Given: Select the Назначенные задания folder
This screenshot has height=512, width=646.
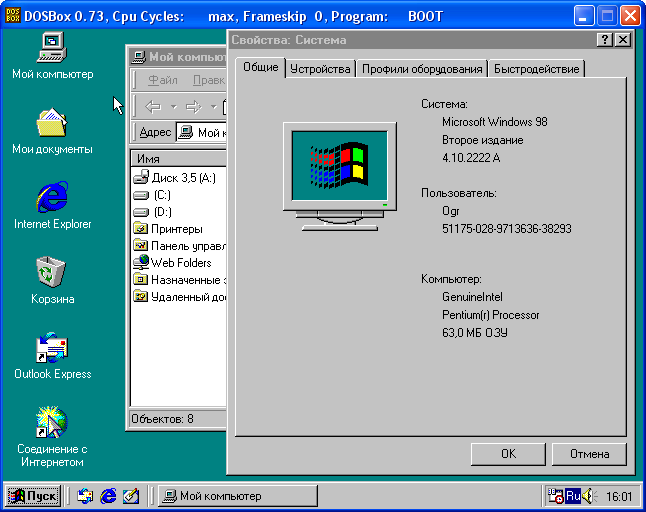Looking at the screenshot, I should click(180, 280).
